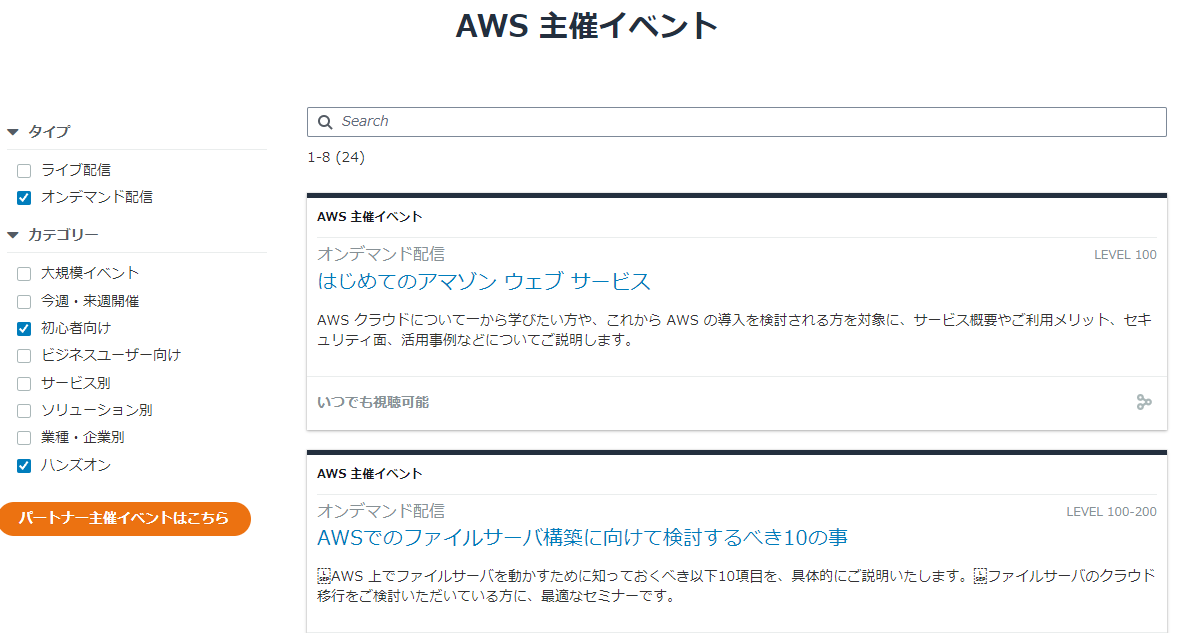Select the サービス別 checkbox
1187x633 pixels.
pos(25,383)
